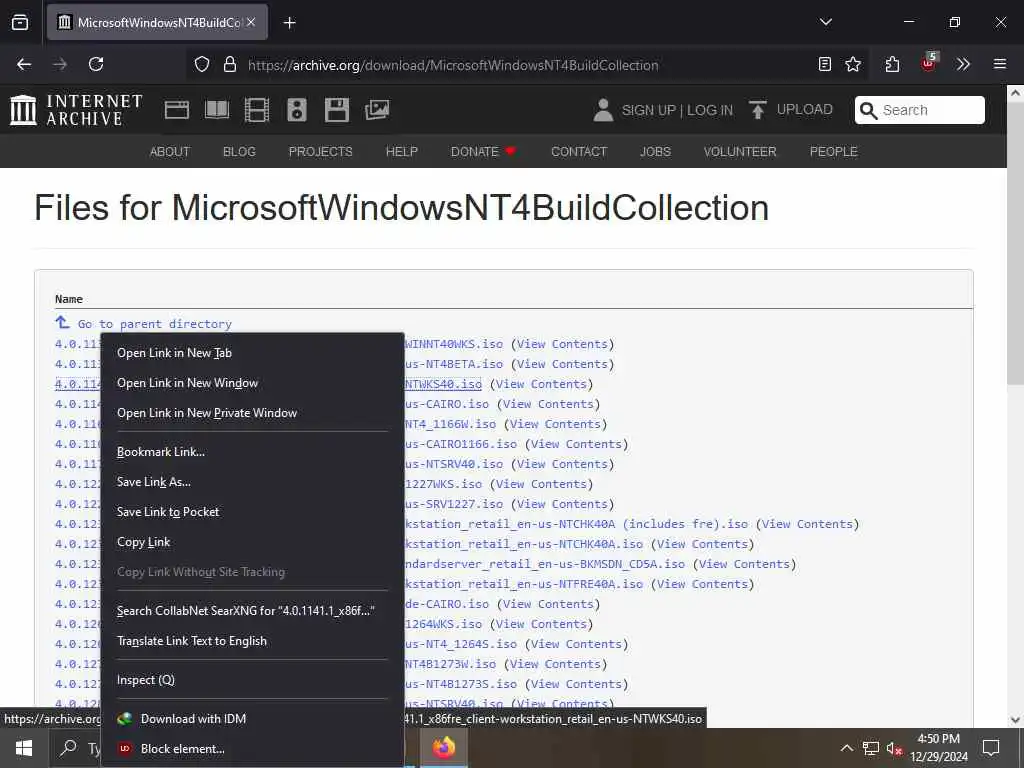Open the Windows Start button
Image resolution: width=1024 pixels, height=768 pixels.
(24, 748)
